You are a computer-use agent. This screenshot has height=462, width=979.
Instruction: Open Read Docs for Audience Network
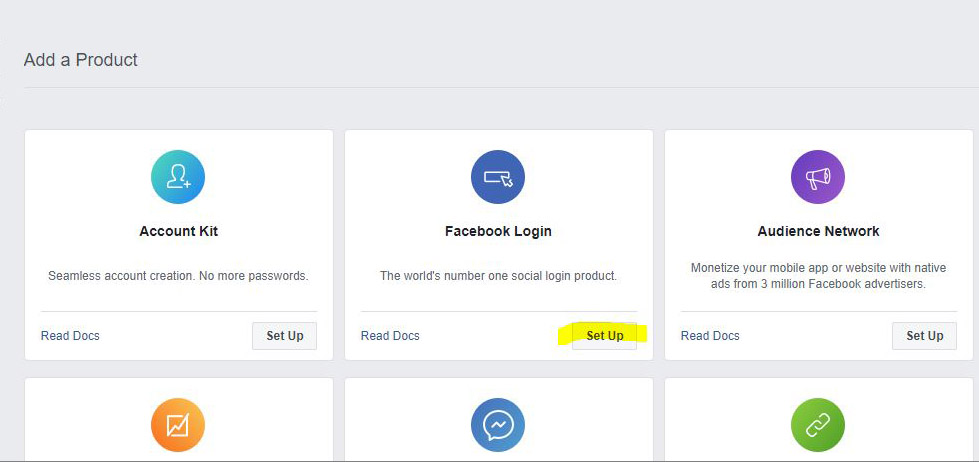(710, 336)
